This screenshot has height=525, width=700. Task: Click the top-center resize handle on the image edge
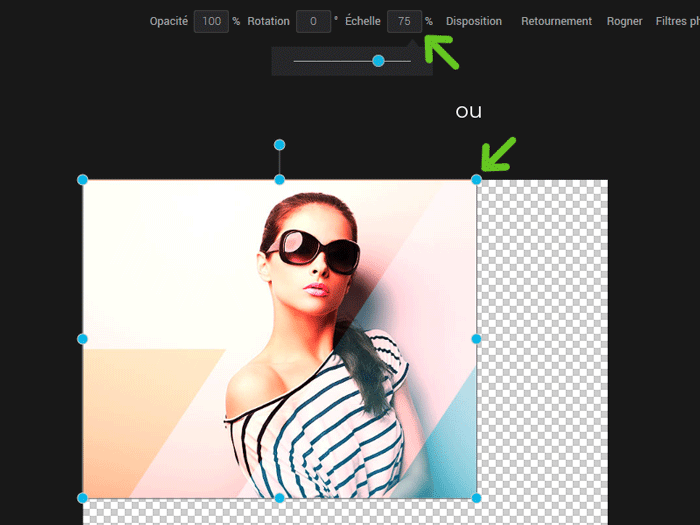280,180
